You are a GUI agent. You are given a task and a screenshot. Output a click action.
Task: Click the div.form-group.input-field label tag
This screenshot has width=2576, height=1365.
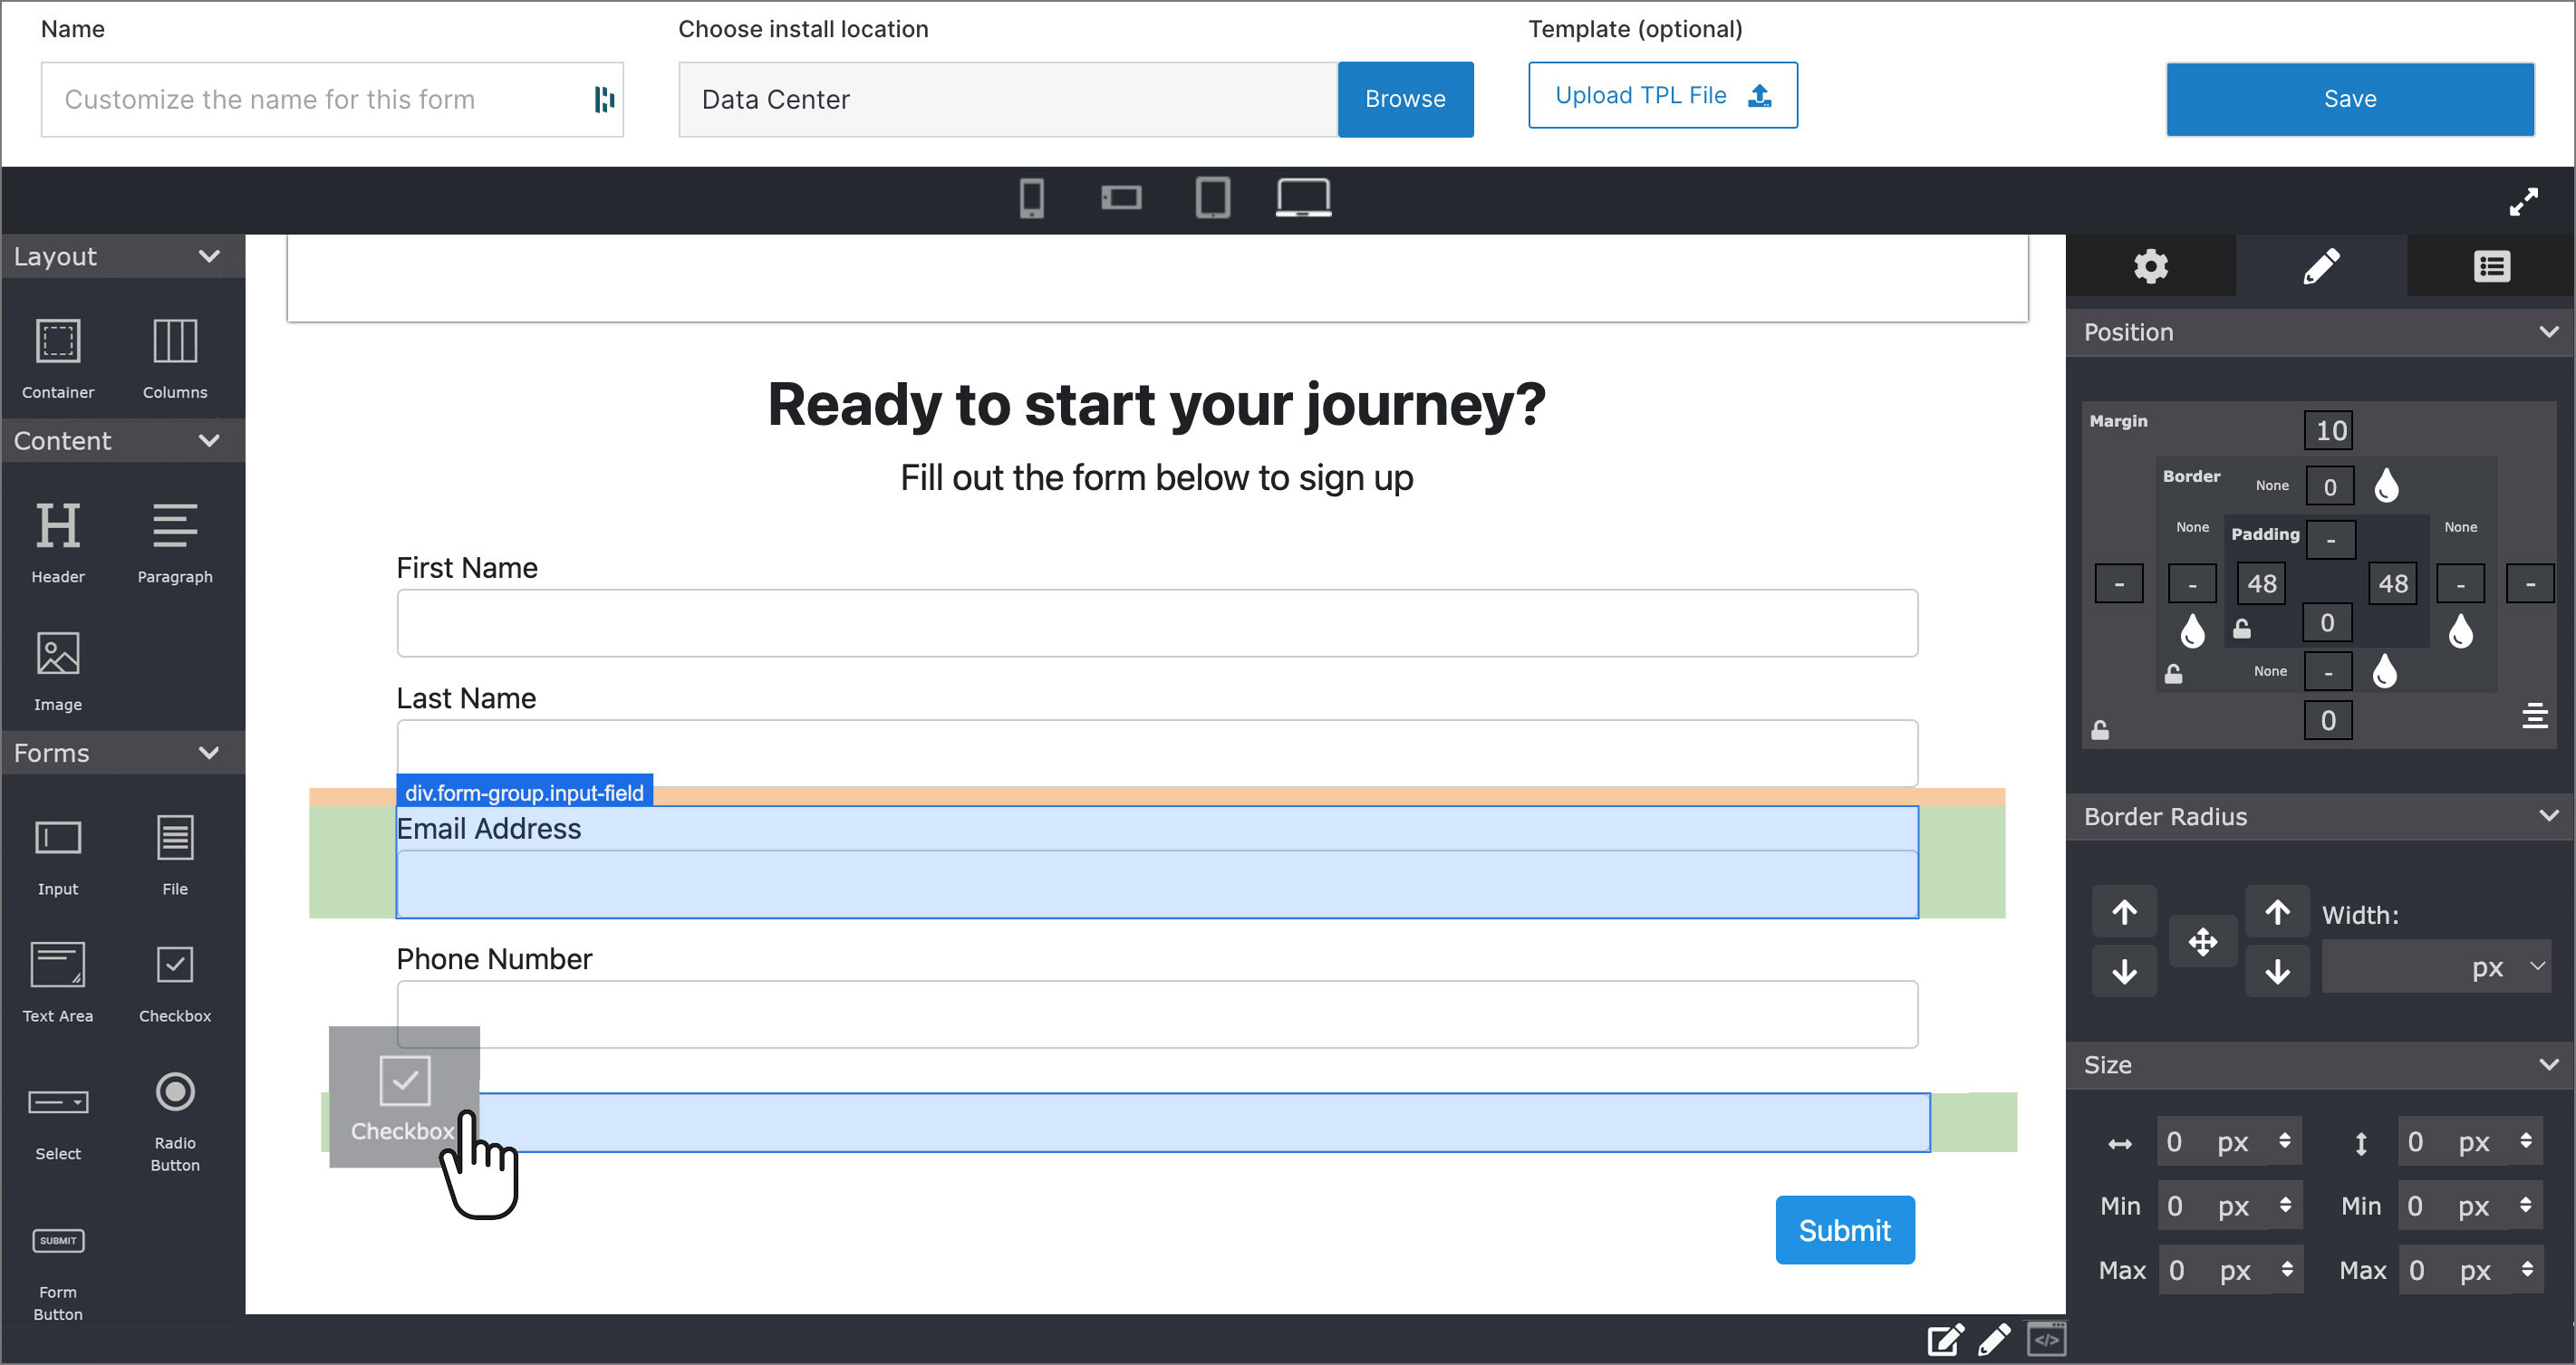click(524, 791)
